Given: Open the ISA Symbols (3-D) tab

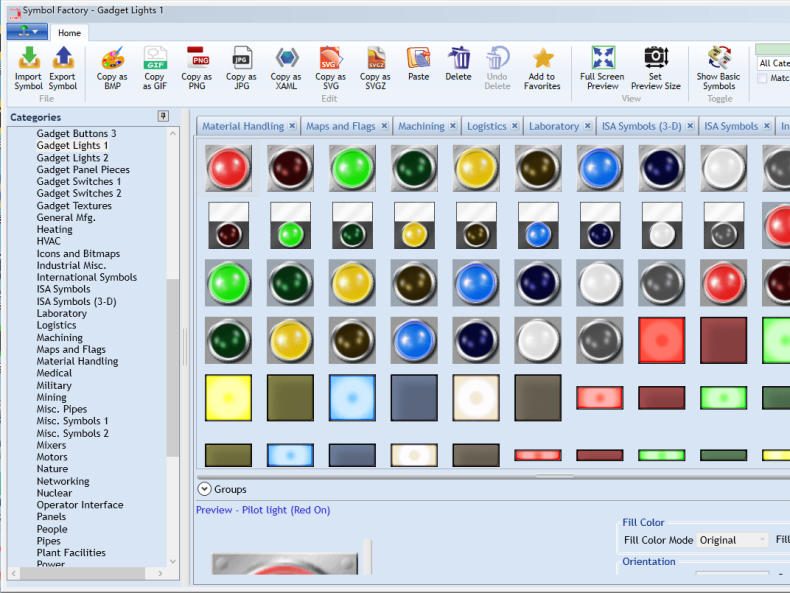Looking at the screenshot, I should click(x=641, y=126).
